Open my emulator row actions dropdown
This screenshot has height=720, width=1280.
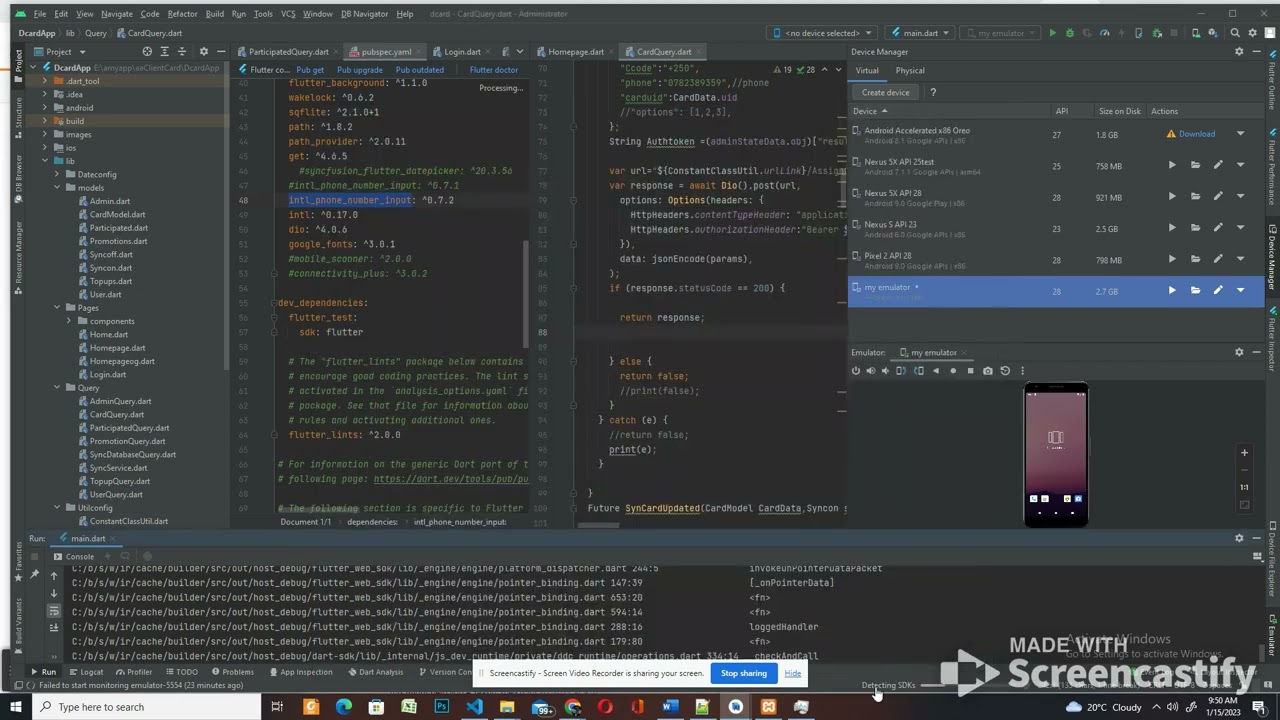[x=1241, y=291]
